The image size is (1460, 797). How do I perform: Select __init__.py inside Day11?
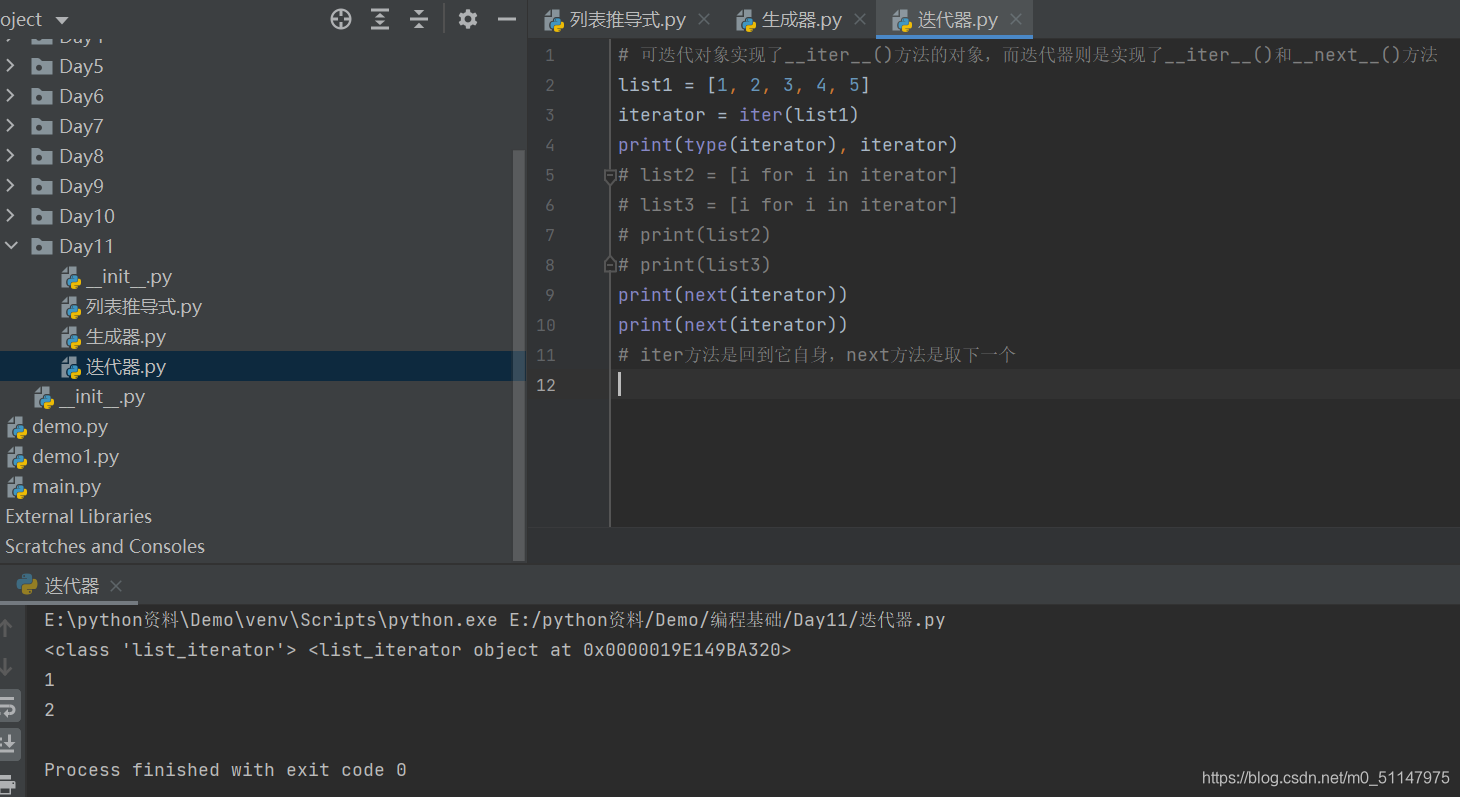(x=129, y=277)
